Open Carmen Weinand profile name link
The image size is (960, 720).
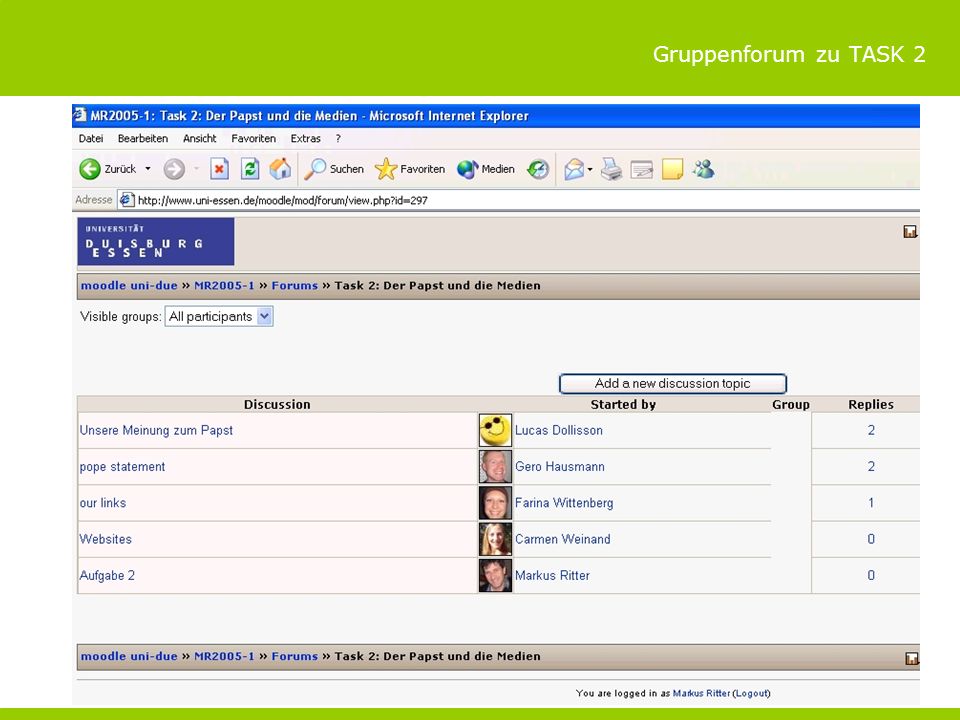[563, 539]
